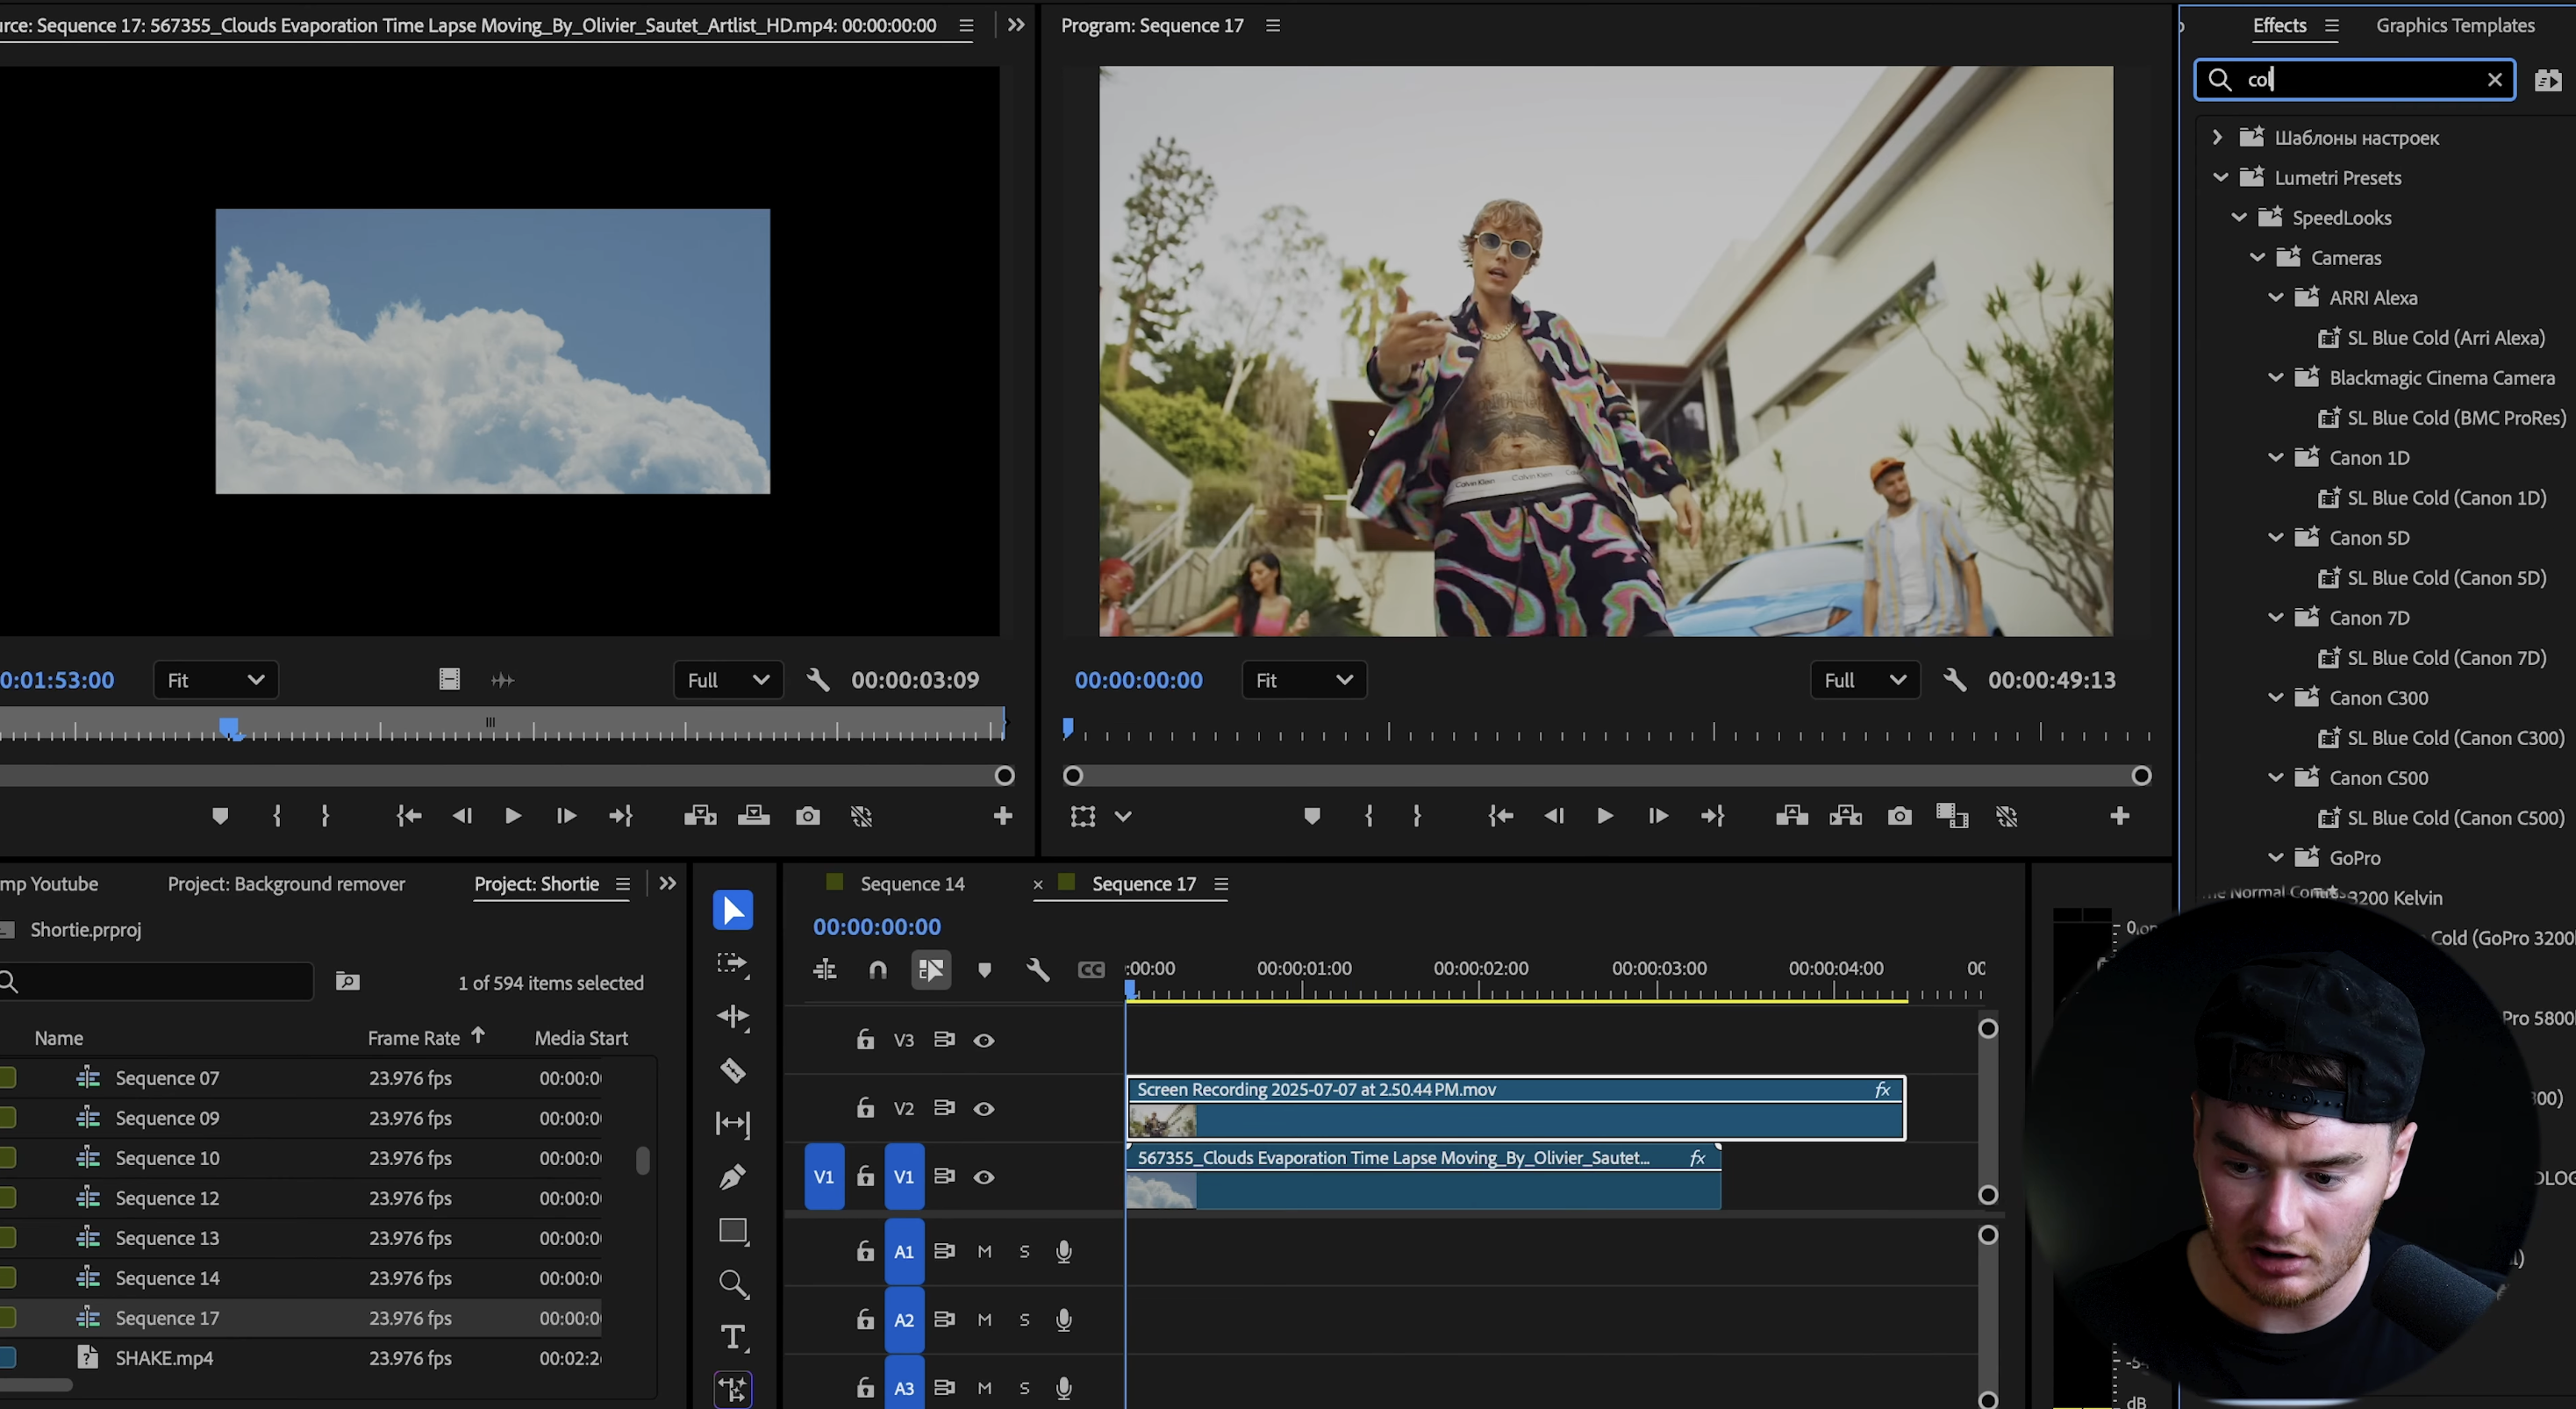Select the Rectangle tool
2576x1409 pixels.
coord(733,1230)
